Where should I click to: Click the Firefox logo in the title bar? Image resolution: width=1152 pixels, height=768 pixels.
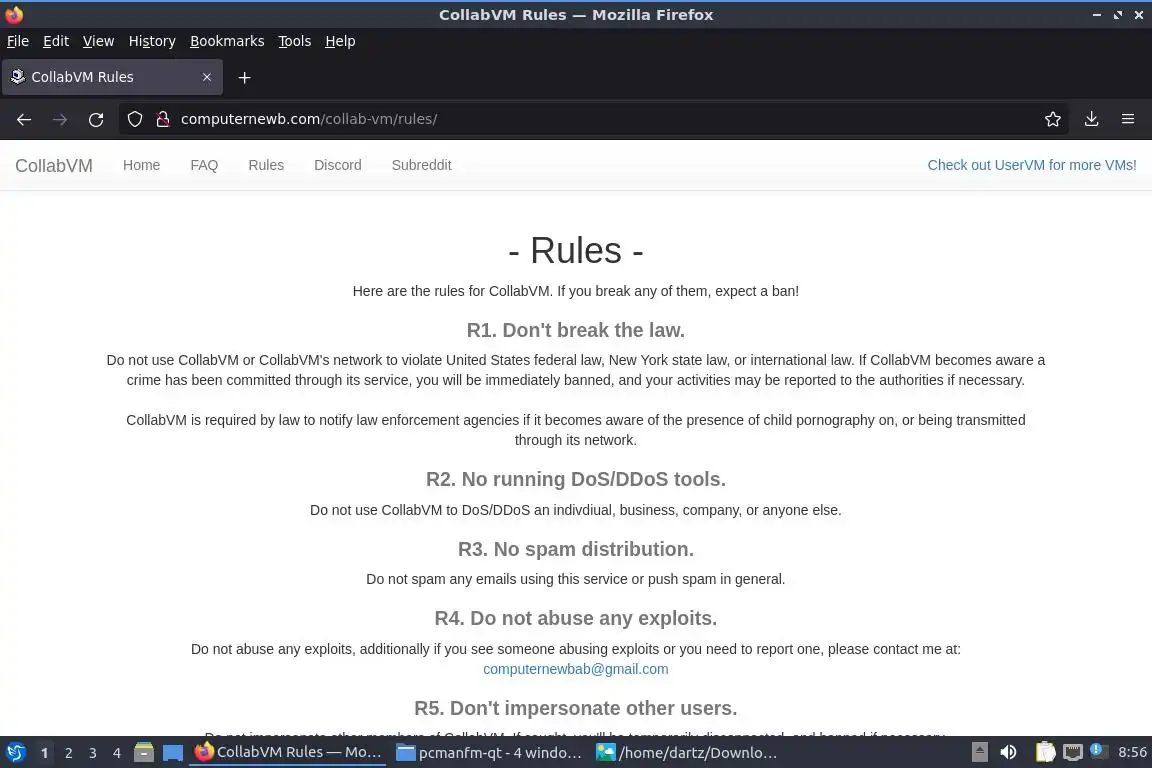(14, 15)
